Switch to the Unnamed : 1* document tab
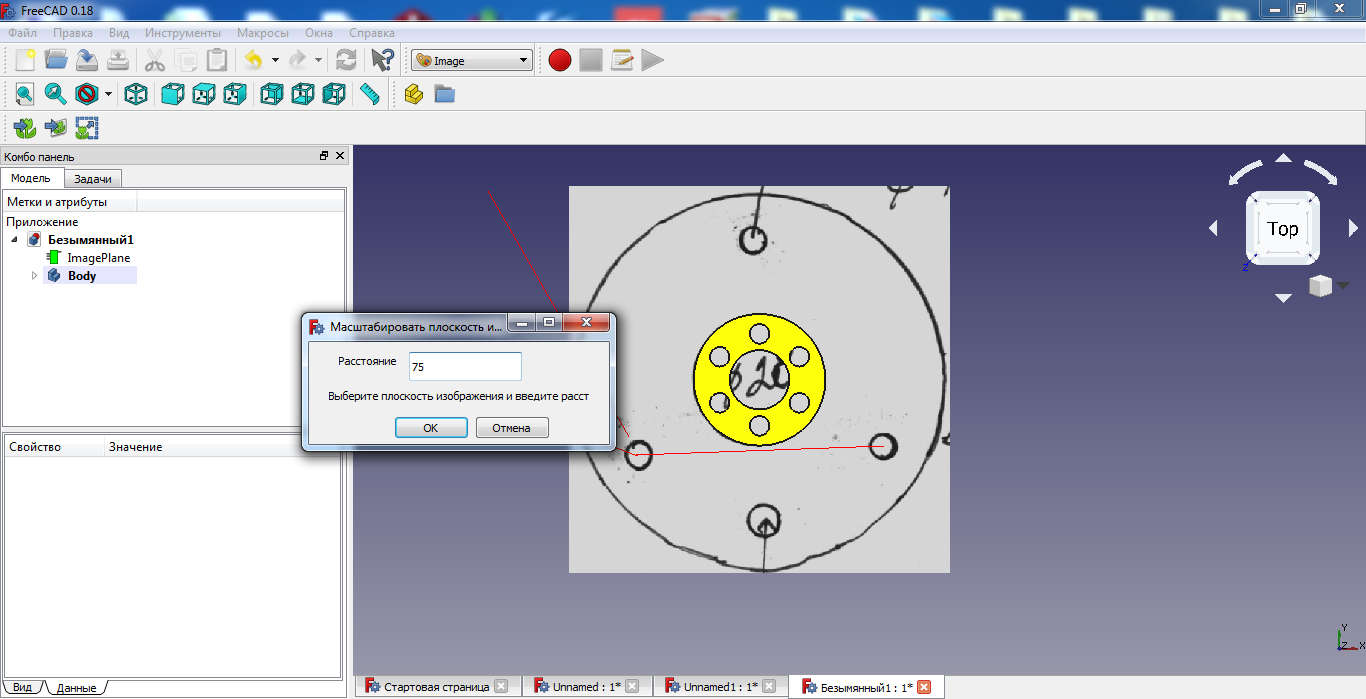Image resolution: width=1366 pixels, height=699 pixels. [x=587, y=687]
